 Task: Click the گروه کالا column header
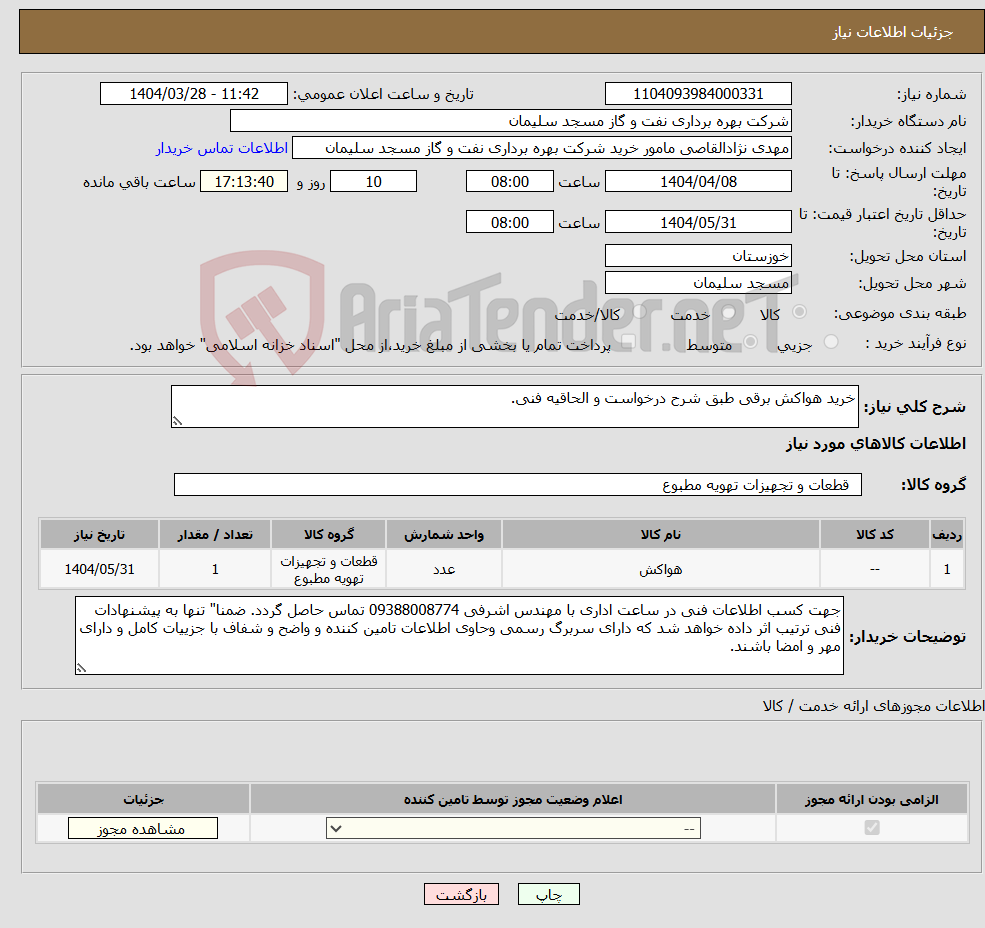click(329, 534)
